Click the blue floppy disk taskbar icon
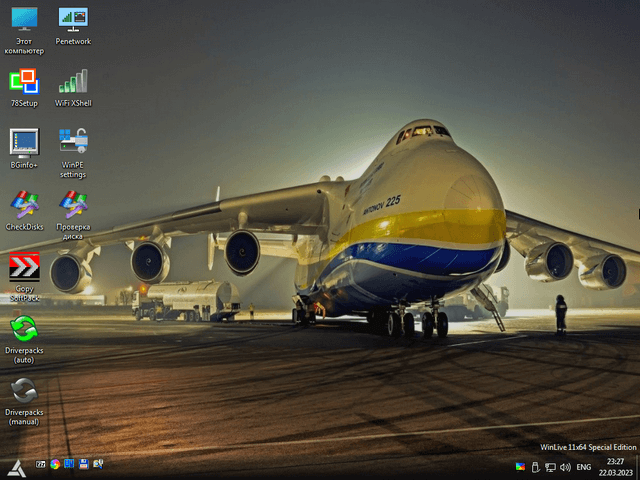 click(84, 465)
